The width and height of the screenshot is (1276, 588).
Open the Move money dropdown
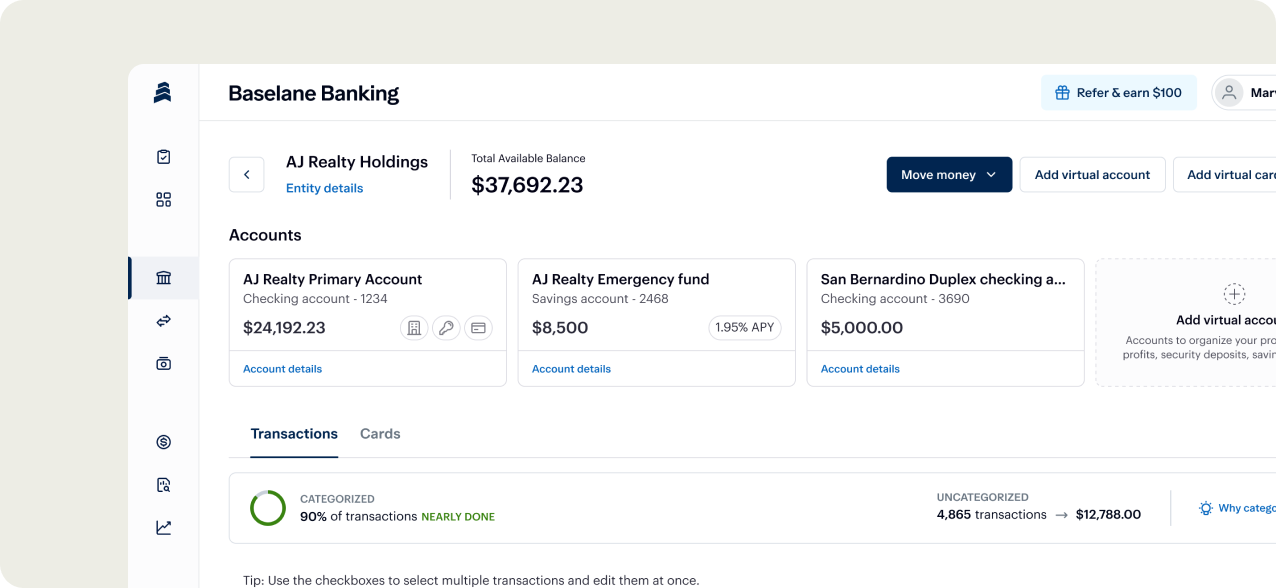tap(949, 175)
